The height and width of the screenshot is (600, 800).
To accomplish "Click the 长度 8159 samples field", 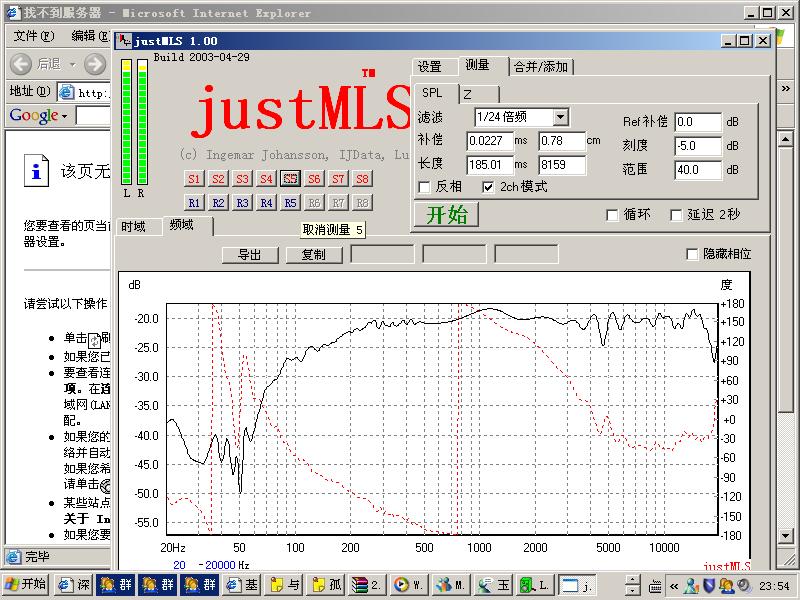I will pos(562,165).
